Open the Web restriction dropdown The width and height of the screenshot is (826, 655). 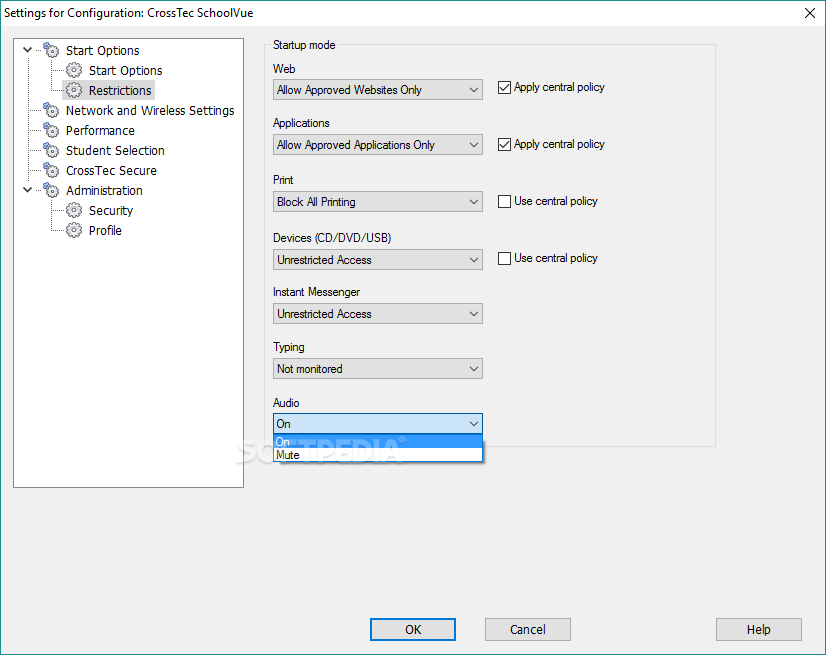378,90
